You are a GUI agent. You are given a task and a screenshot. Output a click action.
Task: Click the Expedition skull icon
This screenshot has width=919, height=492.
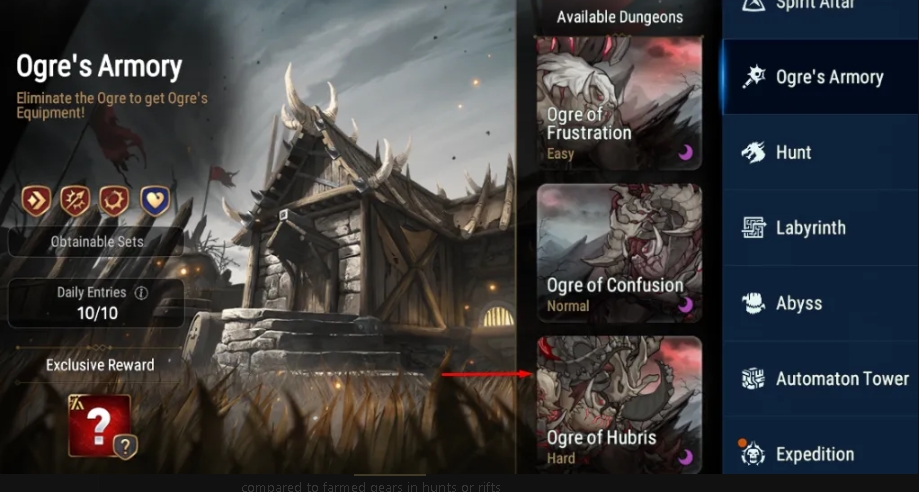(753, 454)
